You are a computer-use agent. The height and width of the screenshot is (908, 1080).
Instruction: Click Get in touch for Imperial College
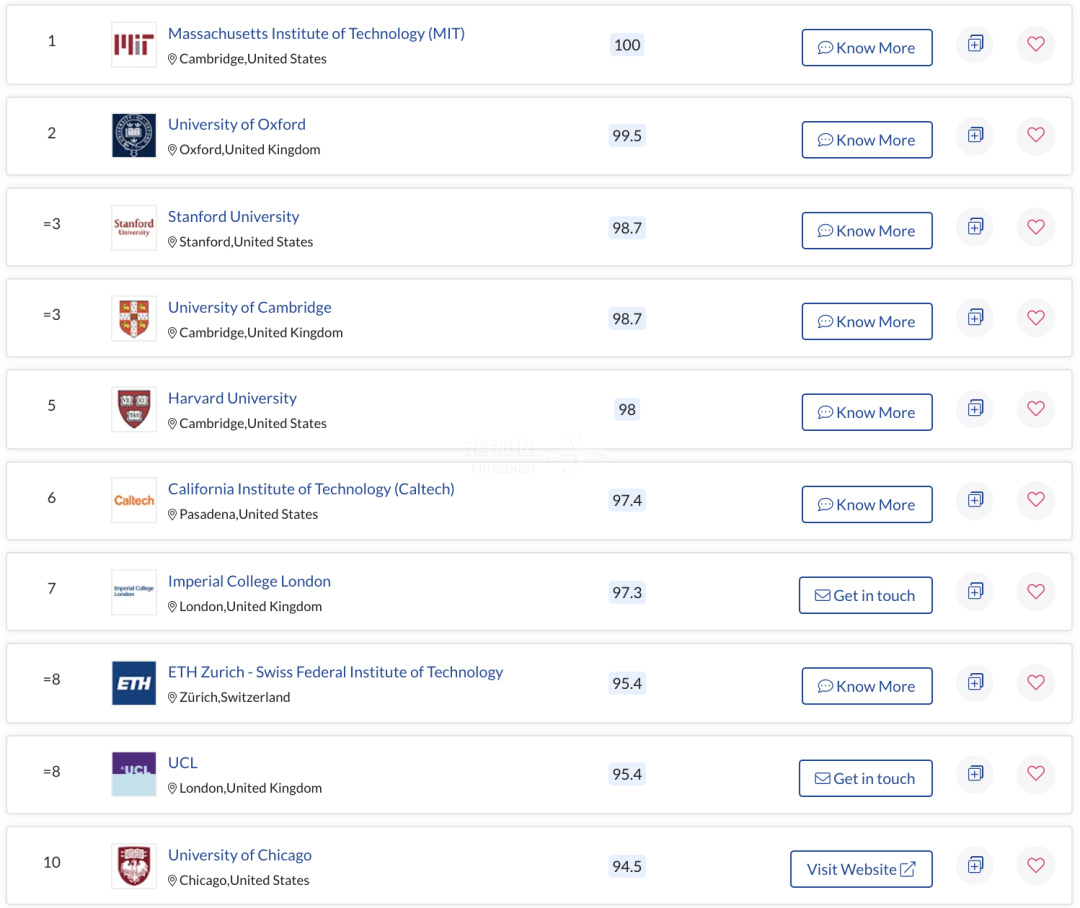pyautogui.click(x=865, y=595)
